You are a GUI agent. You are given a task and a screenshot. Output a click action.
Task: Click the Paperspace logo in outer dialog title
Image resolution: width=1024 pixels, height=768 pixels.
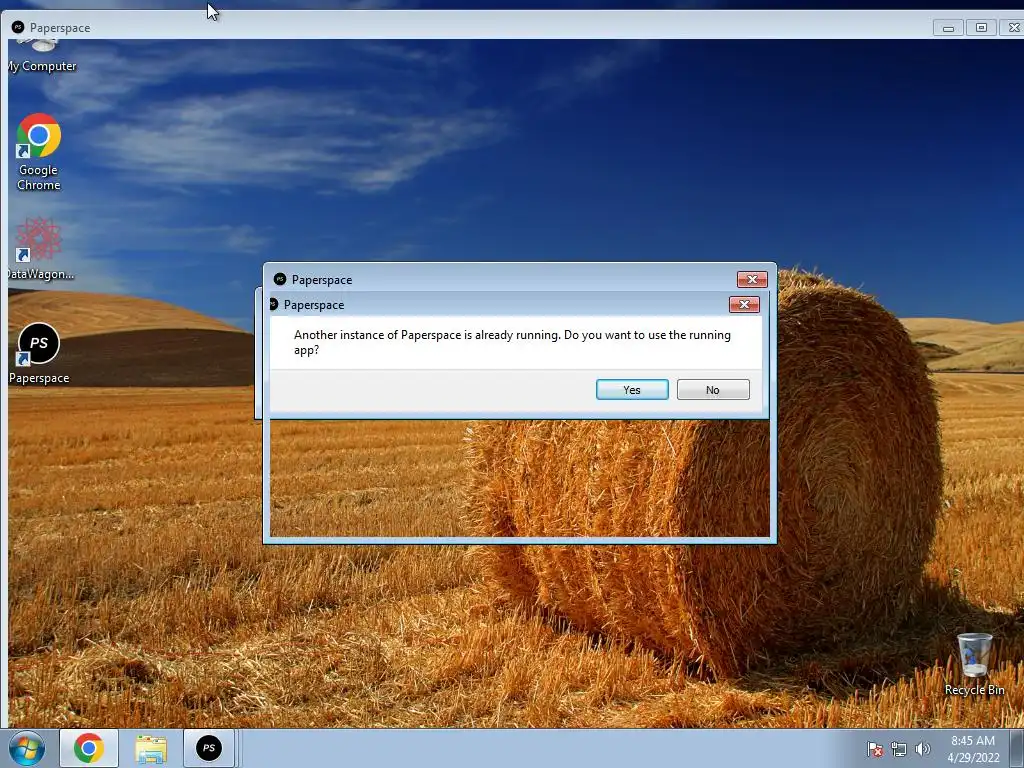point(280,279)
